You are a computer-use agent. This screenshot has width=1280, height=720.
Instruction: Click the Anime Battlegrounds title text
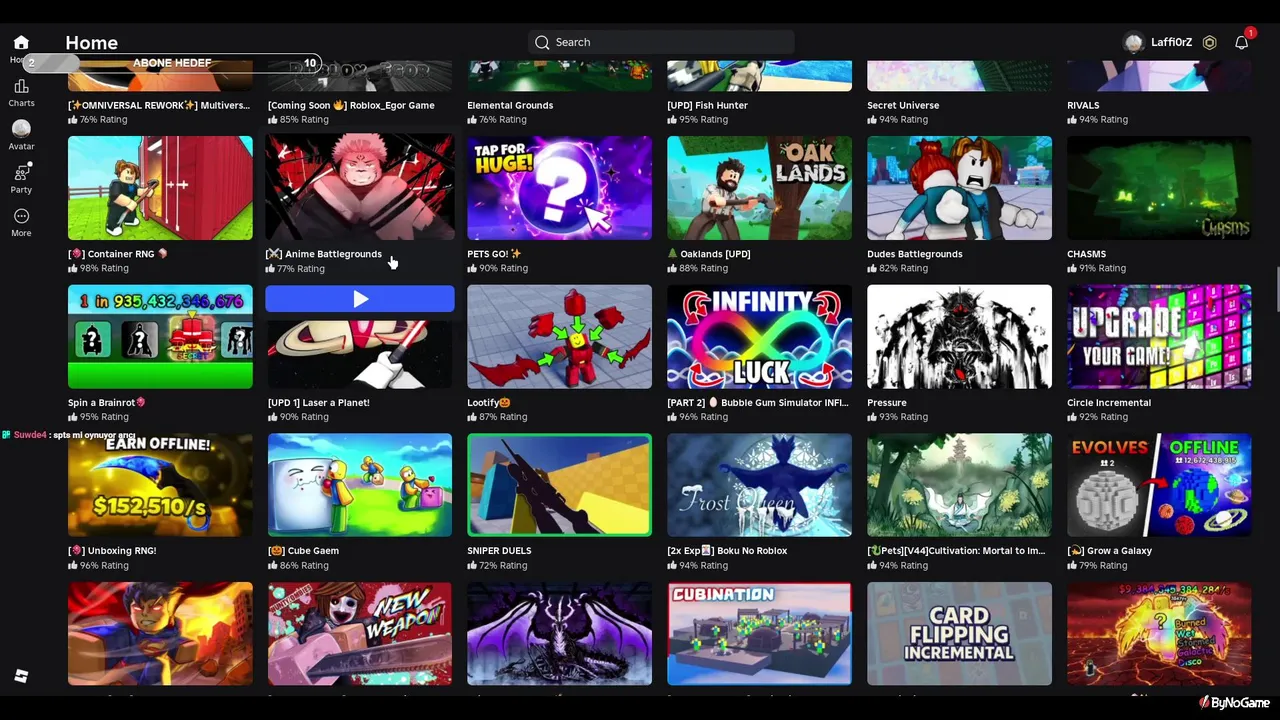click(325, 254)
